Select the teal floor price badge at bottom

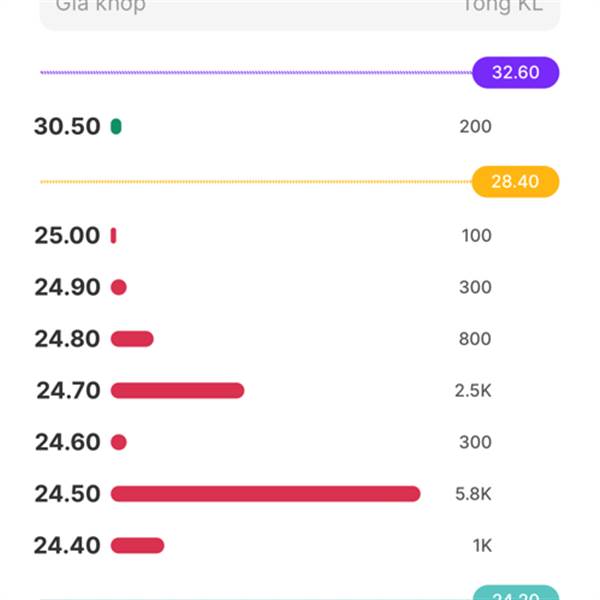coord(515,592)
